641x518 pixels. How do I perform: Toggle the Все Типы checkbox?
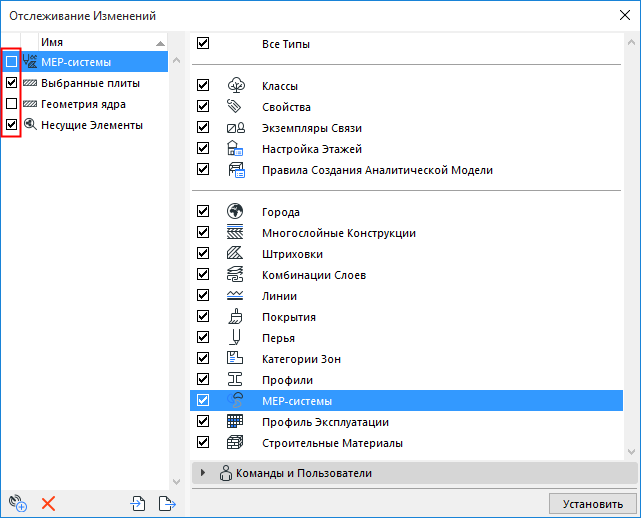pyautogui.click(x=203, y=43)
